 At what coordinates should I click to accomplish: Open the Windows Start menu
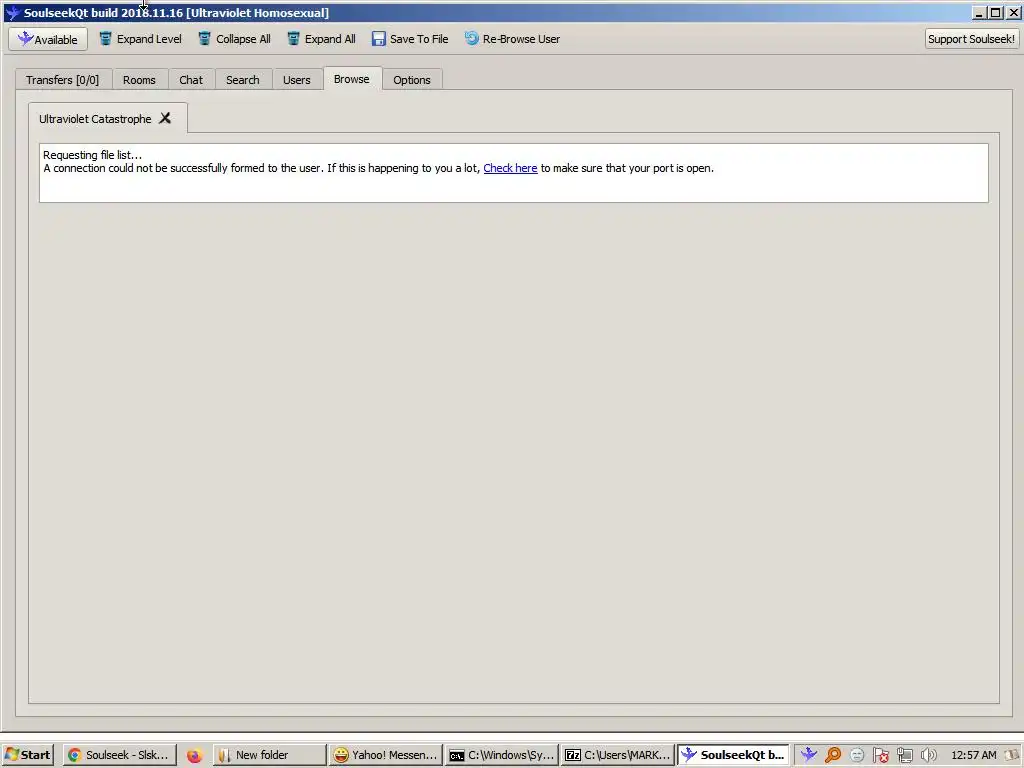click(x=27, y=755)
